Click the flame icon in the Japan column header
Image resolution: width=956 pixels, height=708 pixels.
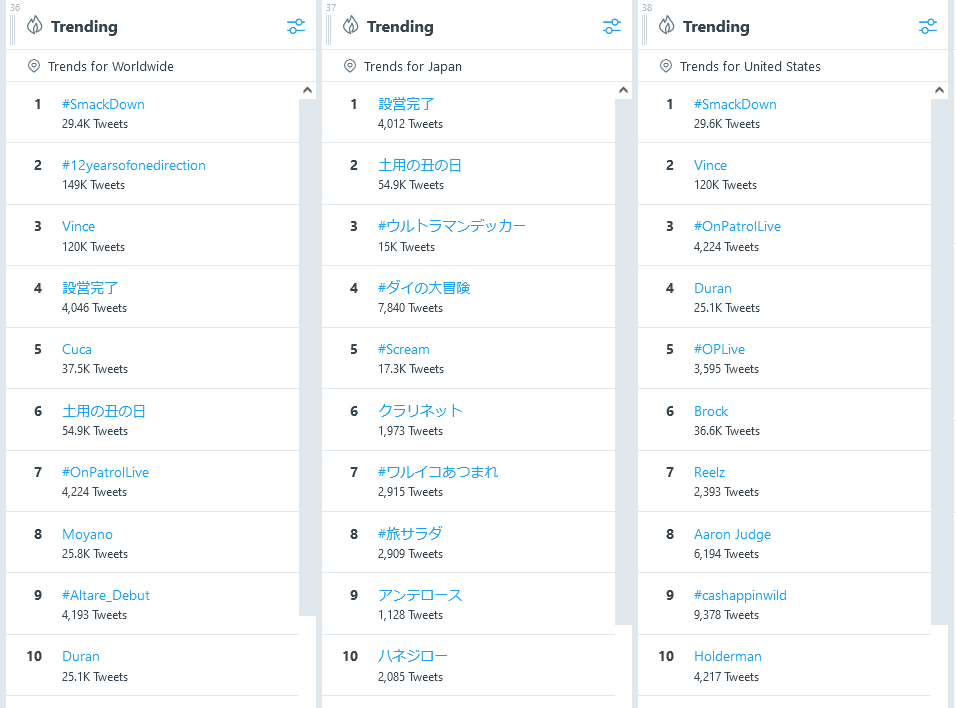351,26
